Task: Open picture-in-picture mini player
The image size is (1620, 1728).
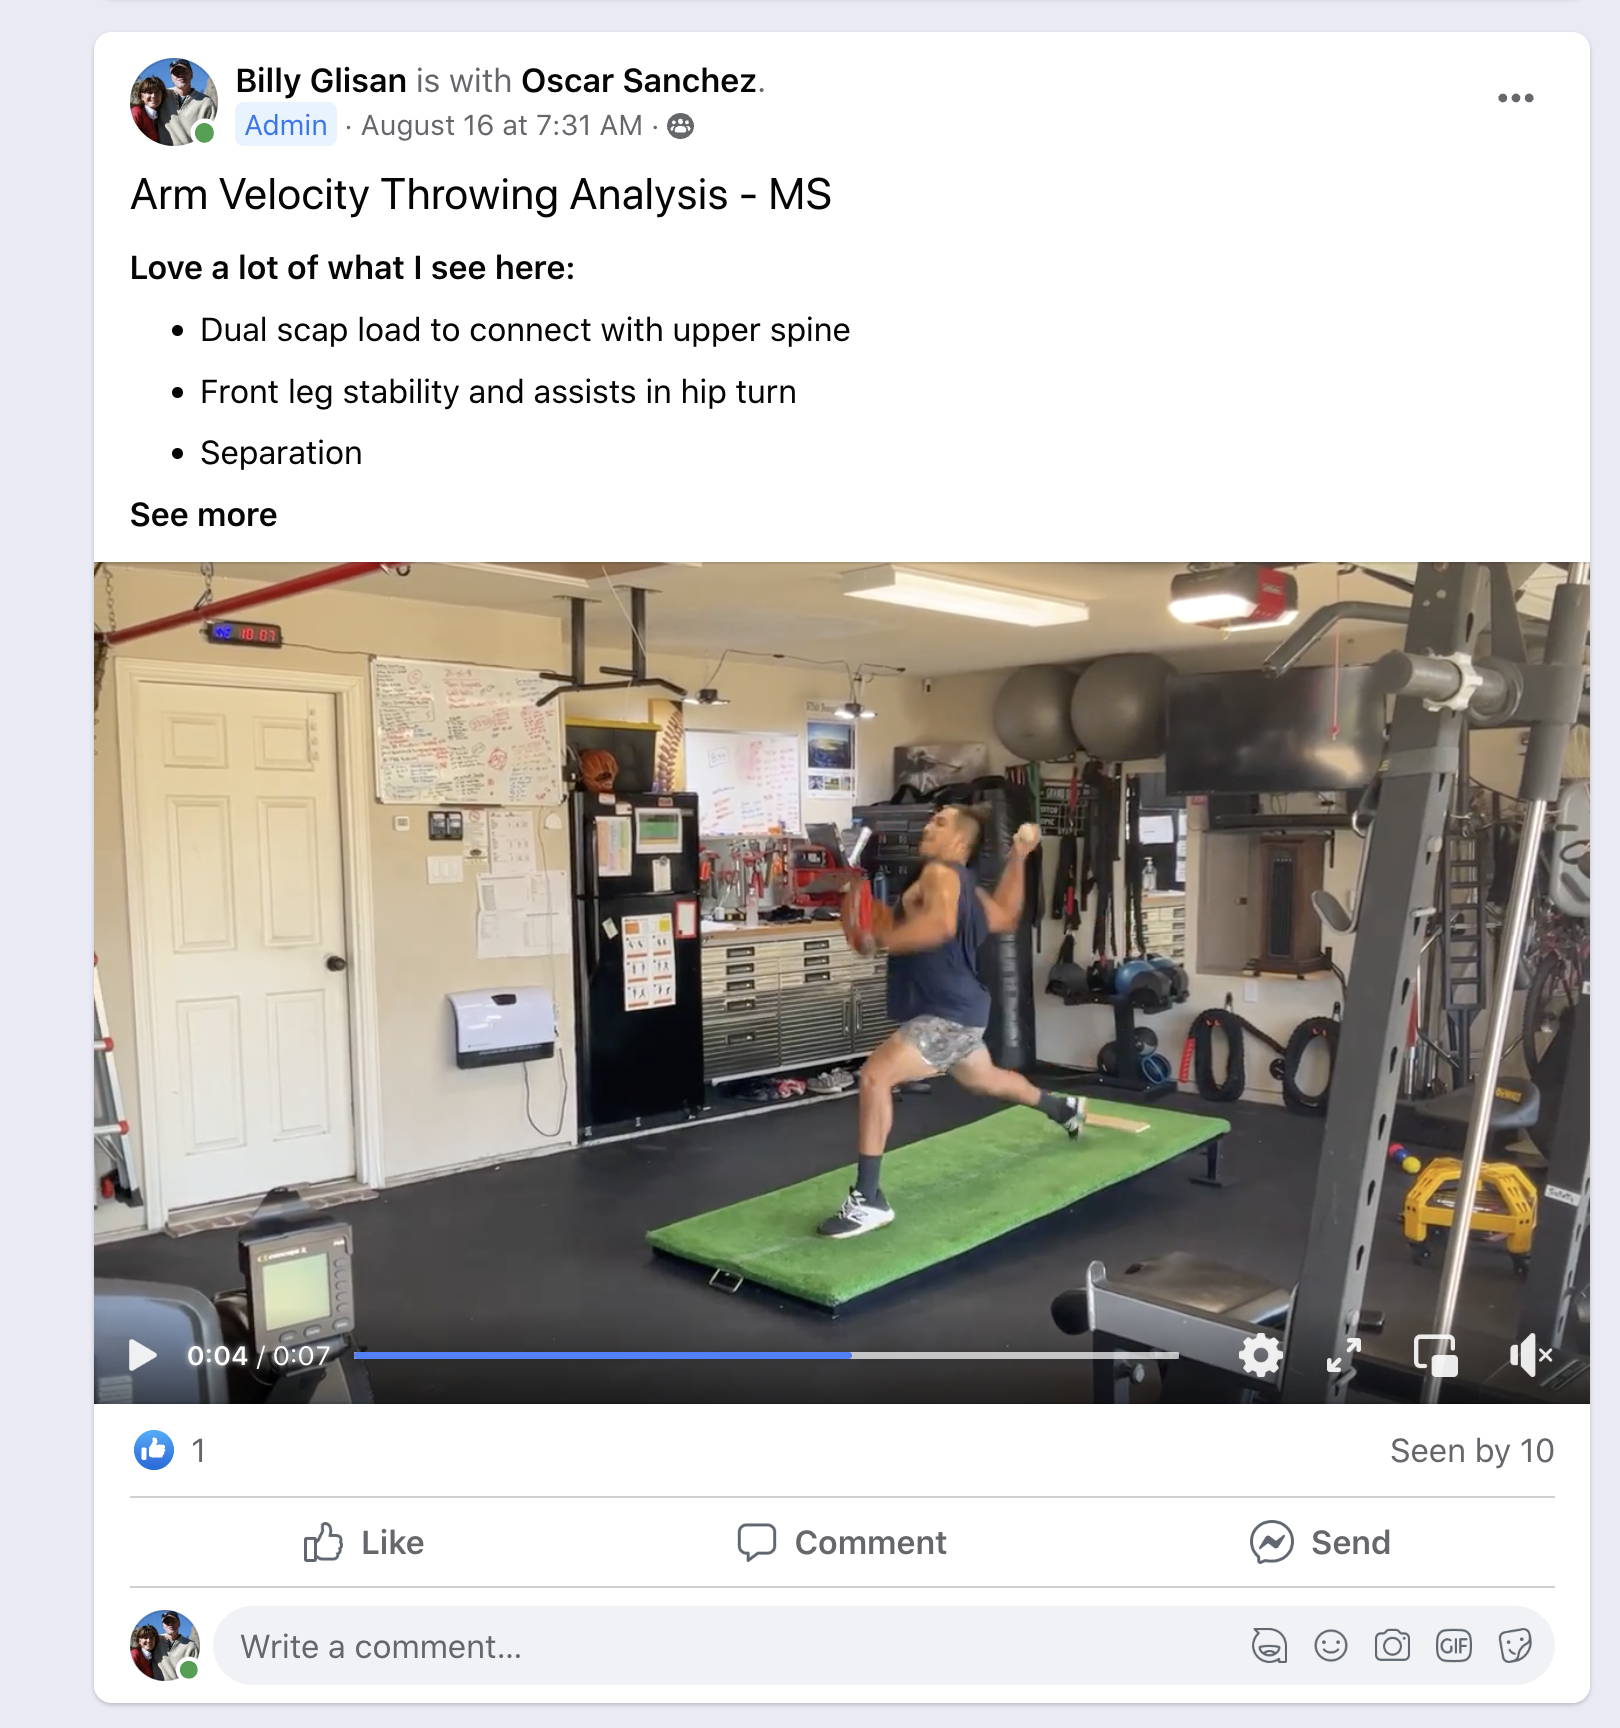Action: click(x=1435, y=1356)
